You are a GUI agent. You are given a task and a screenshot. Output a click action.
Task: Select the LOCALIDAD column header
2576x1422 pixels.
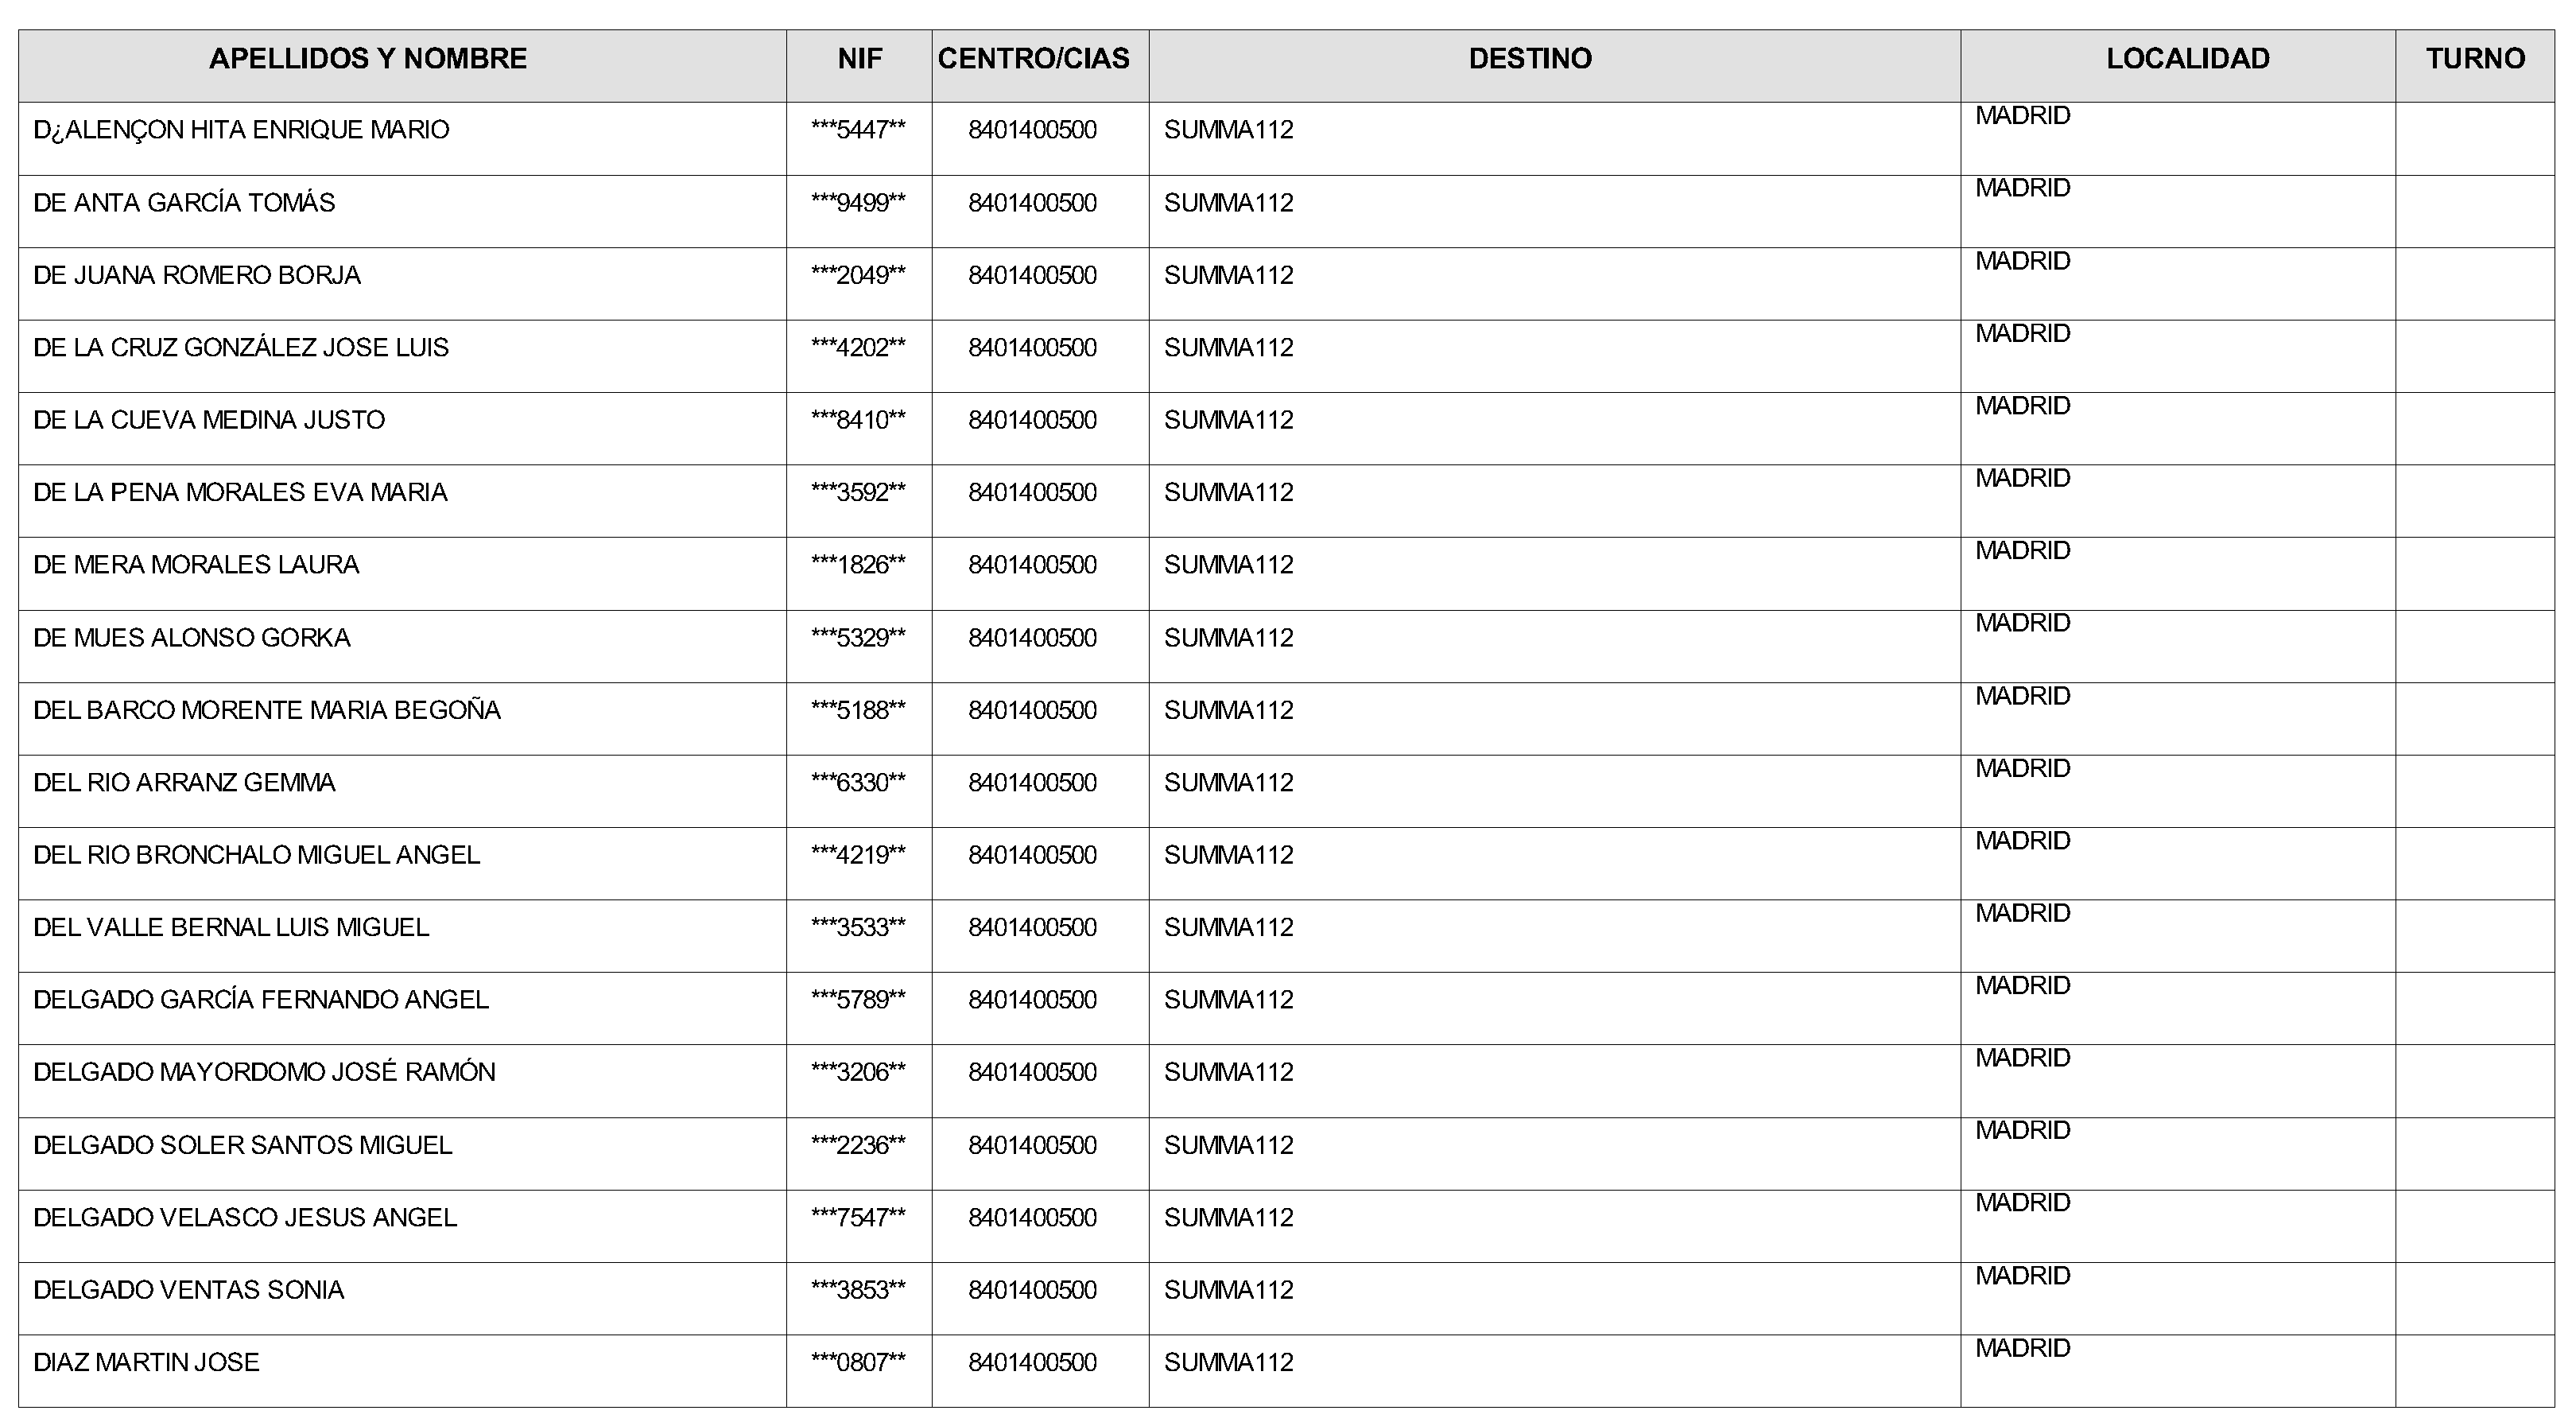(2187, 59)
